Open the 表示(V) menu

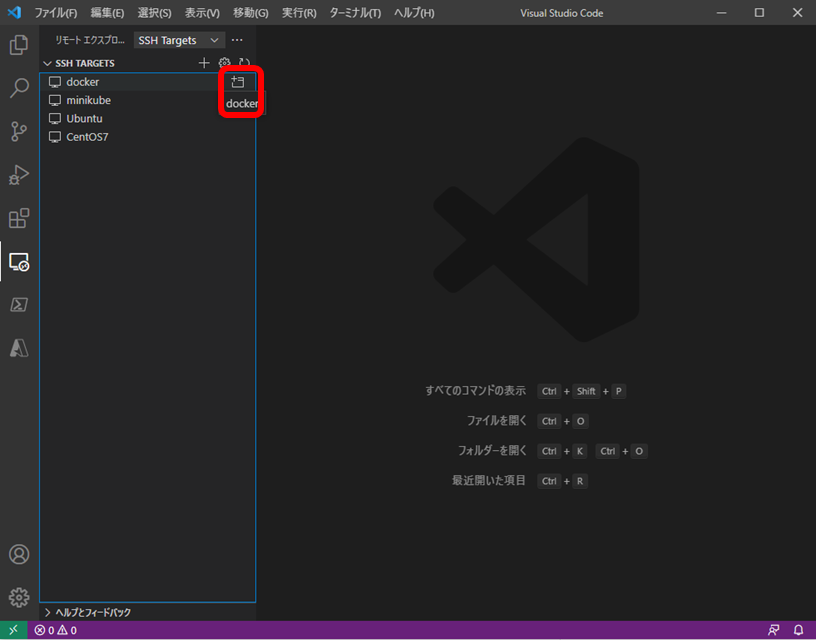tap(202, 13)
